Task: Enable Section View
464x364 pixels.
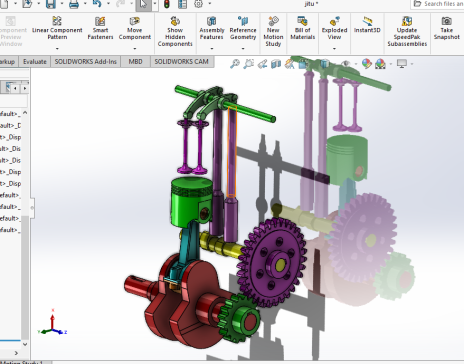Action: (276, 63)
